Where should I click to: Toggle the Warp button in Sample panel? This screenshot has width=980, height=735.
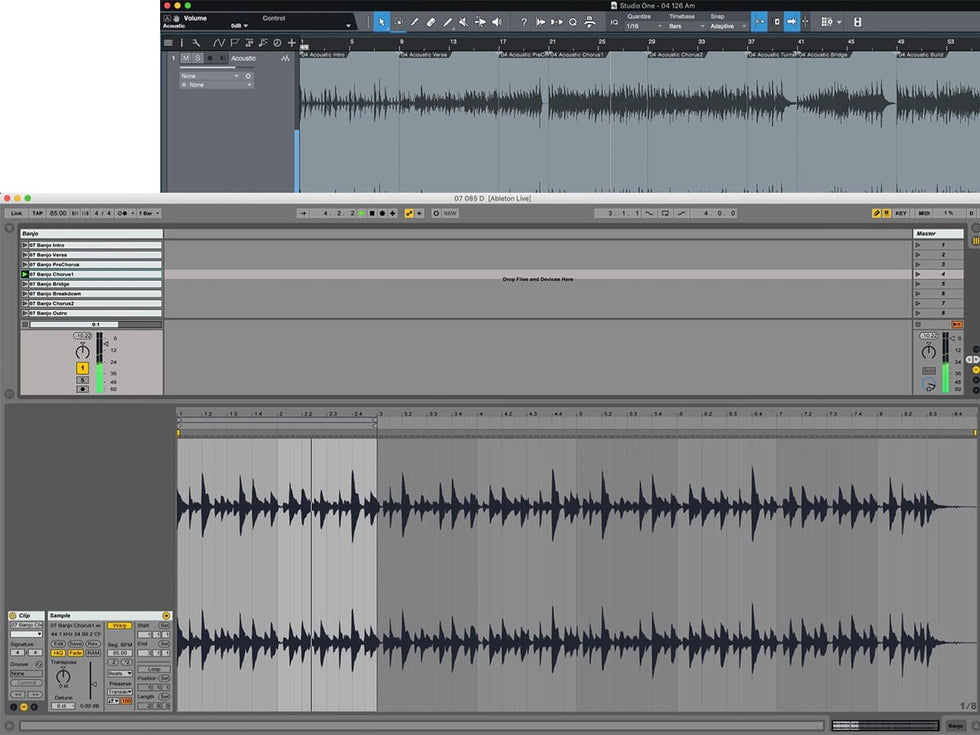[120, 625]
